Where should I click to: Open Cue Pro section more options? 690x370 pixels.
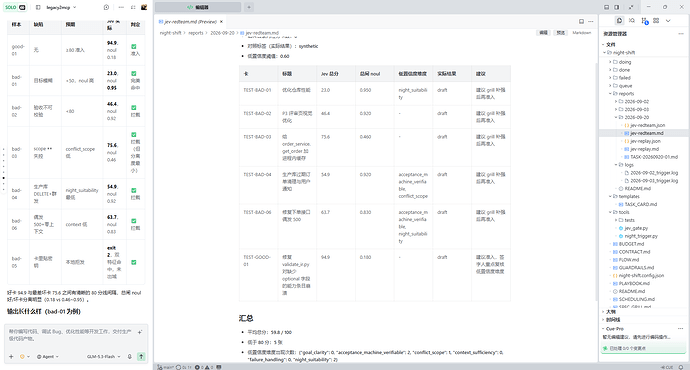681,329
